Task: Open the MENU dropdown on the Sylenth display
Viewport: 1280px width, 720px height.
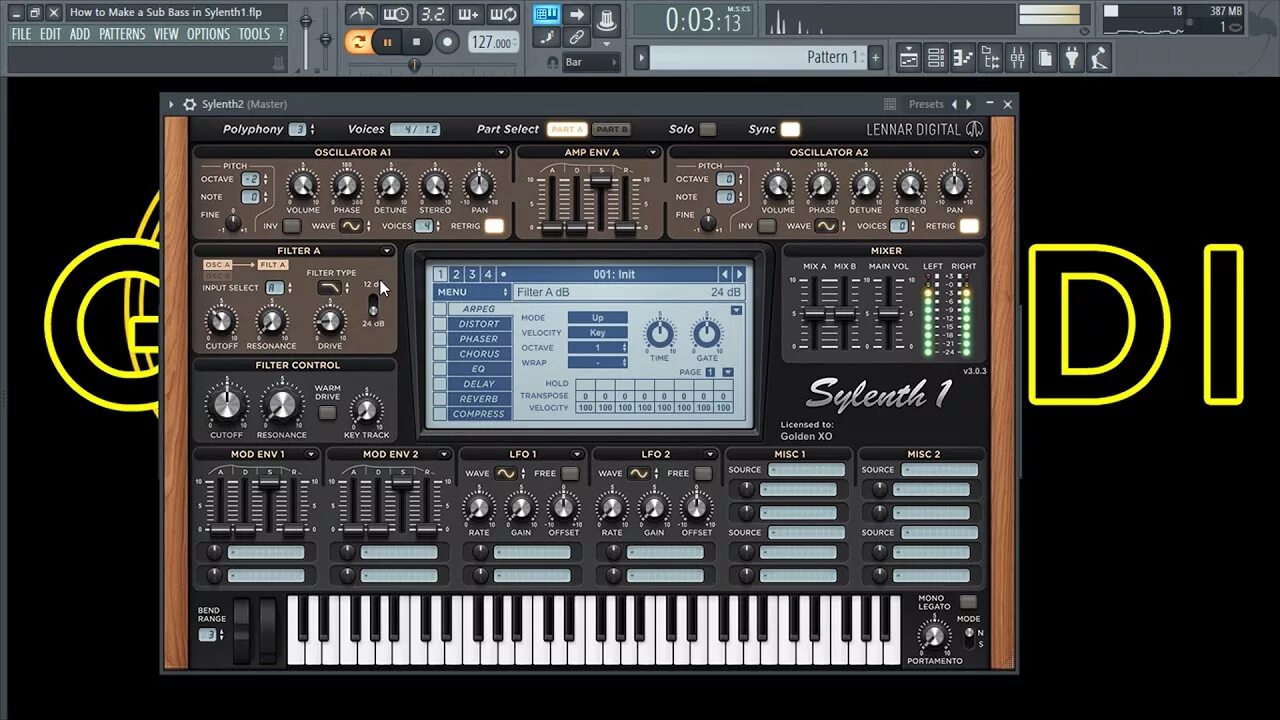Action: pyautogui.click(x=472, y=292)
